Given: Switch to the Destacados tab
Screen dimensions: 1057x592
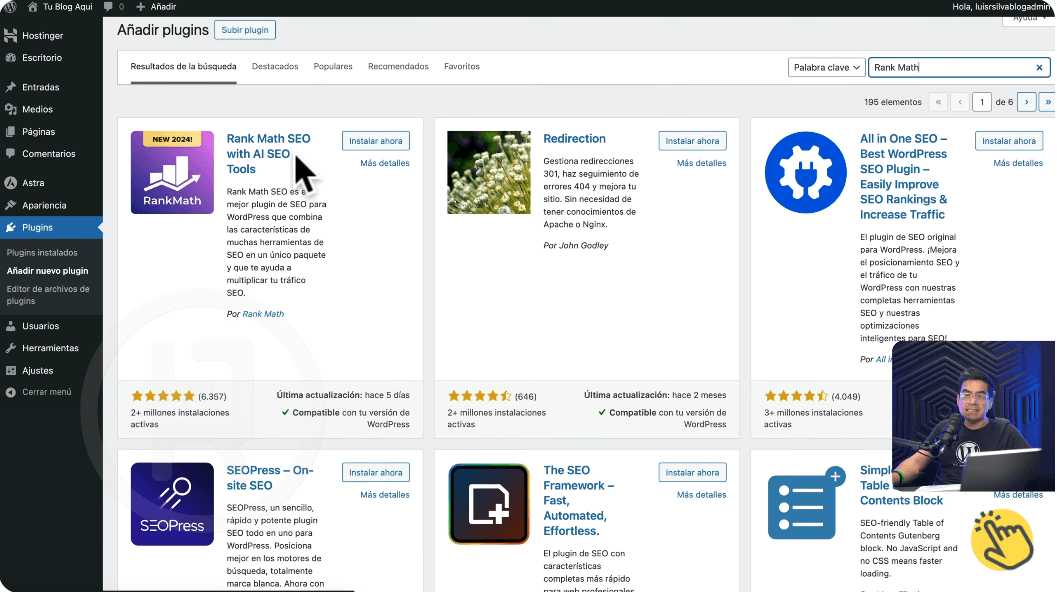Looking at the screenshot, I should [275, 66].
